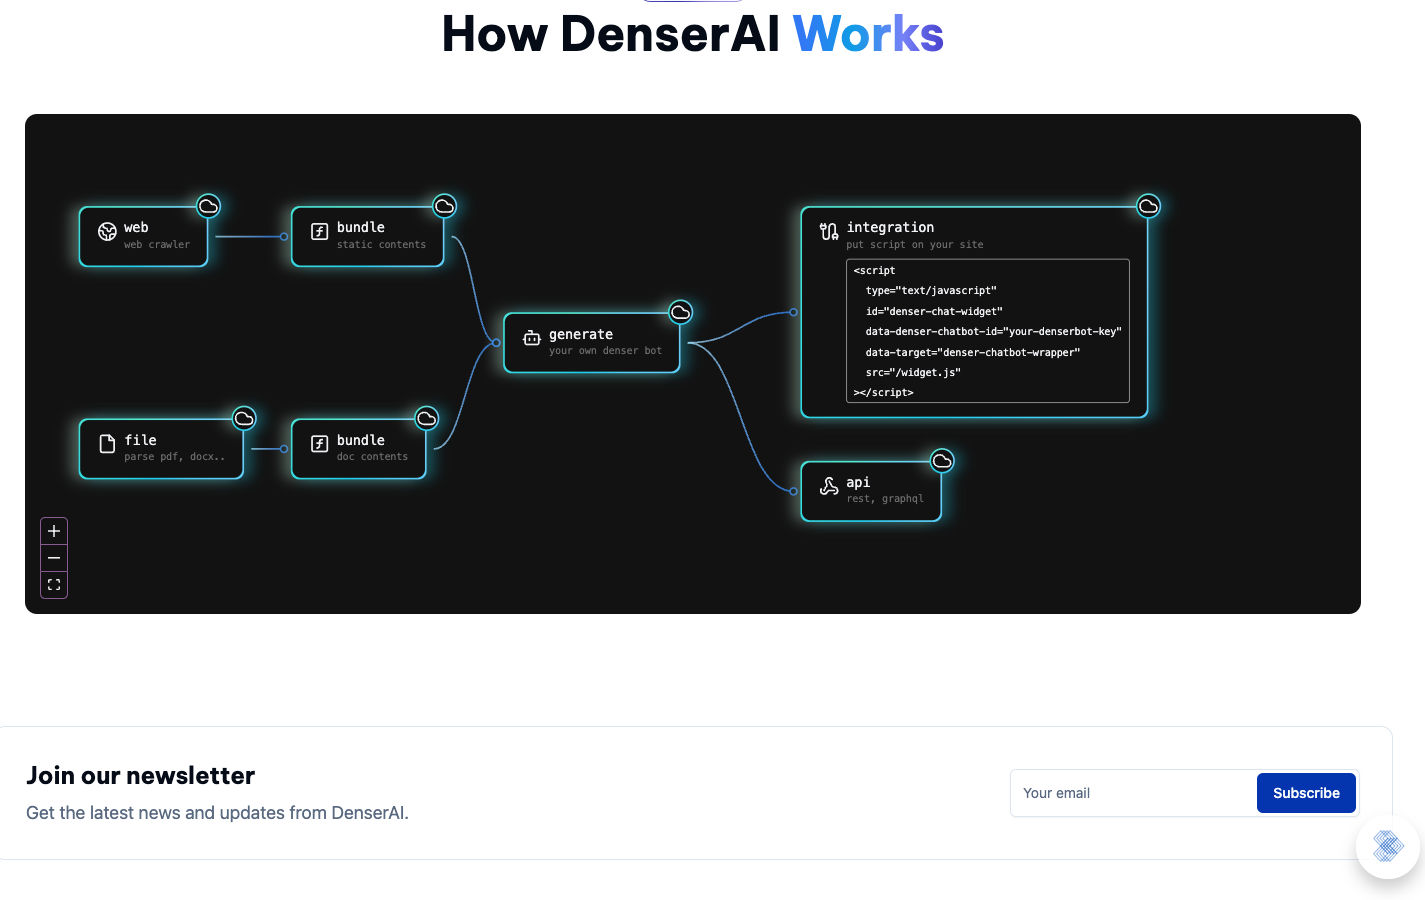Zoom in on the diagram with the plus control
This screenshot has width=1425, height=900.
click(53, 530)
